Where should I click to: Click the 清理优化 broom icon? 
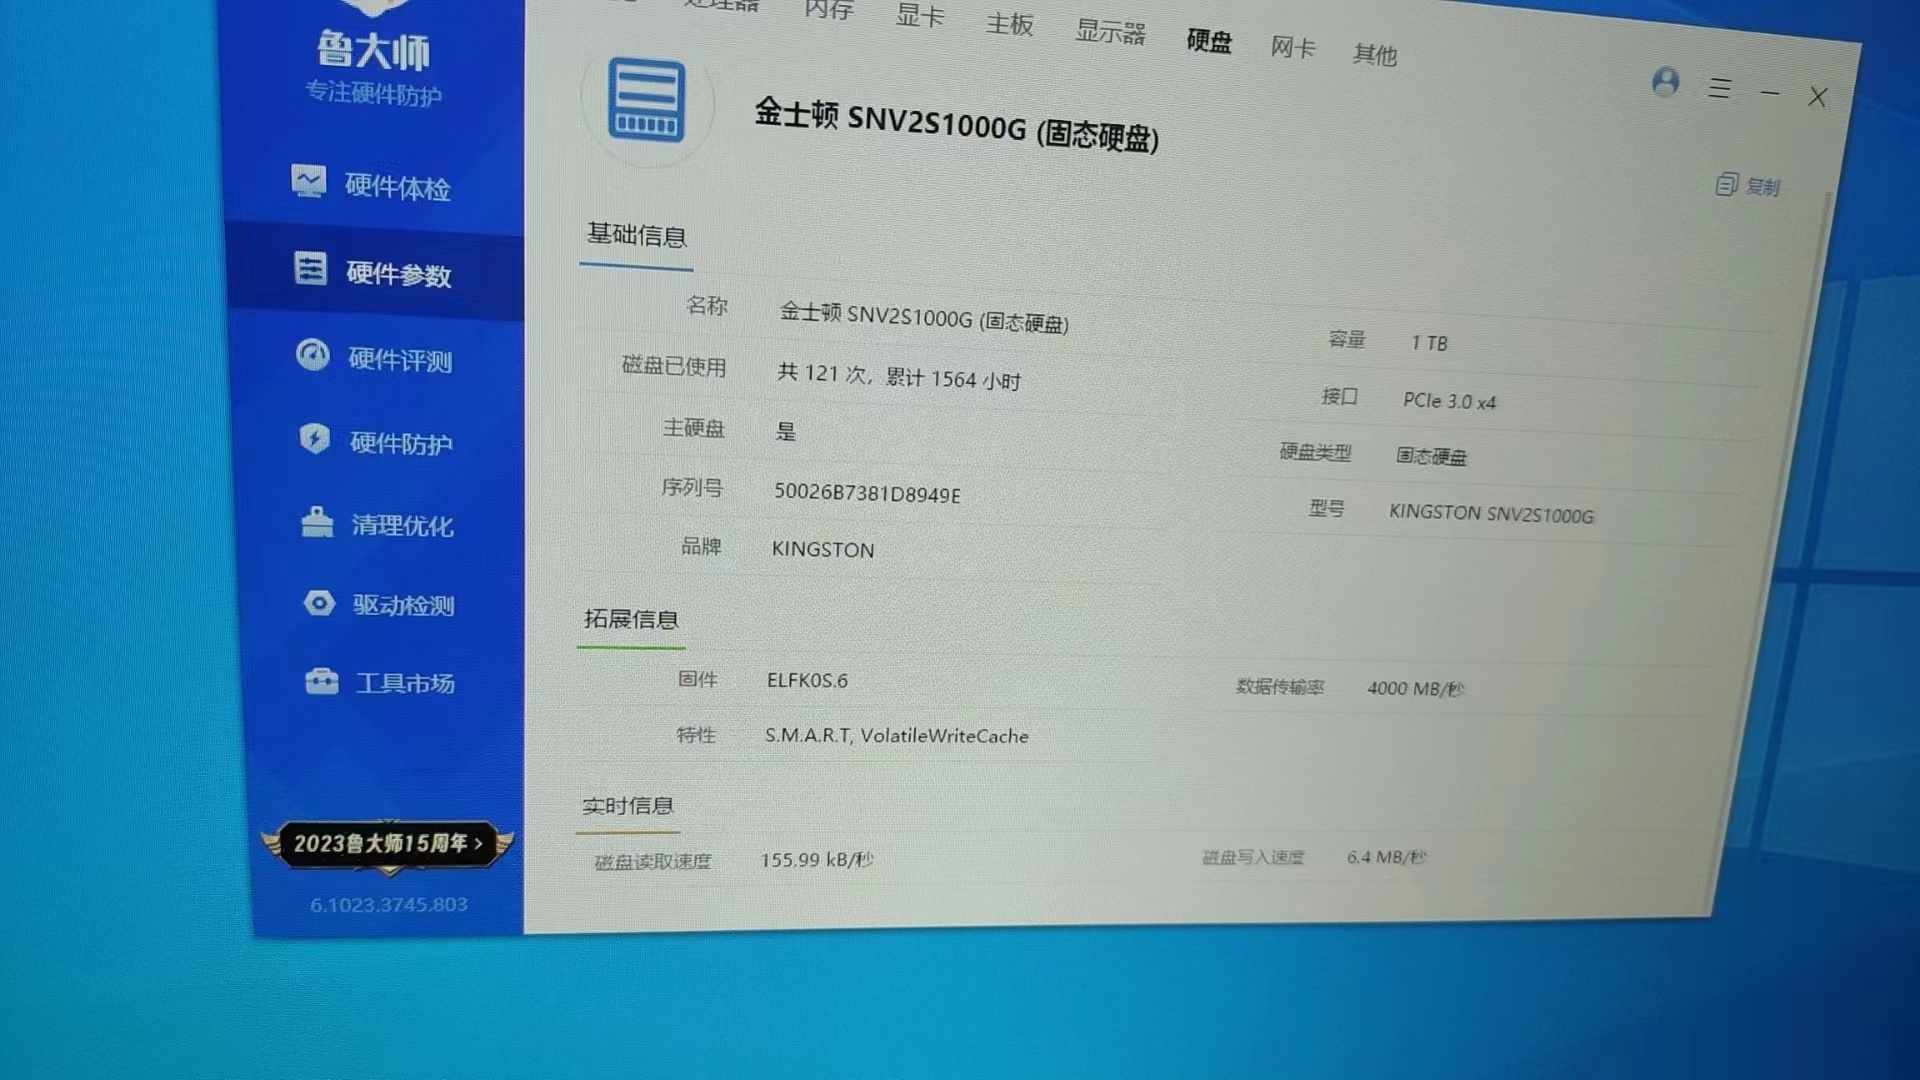click(x=317, y=522)
